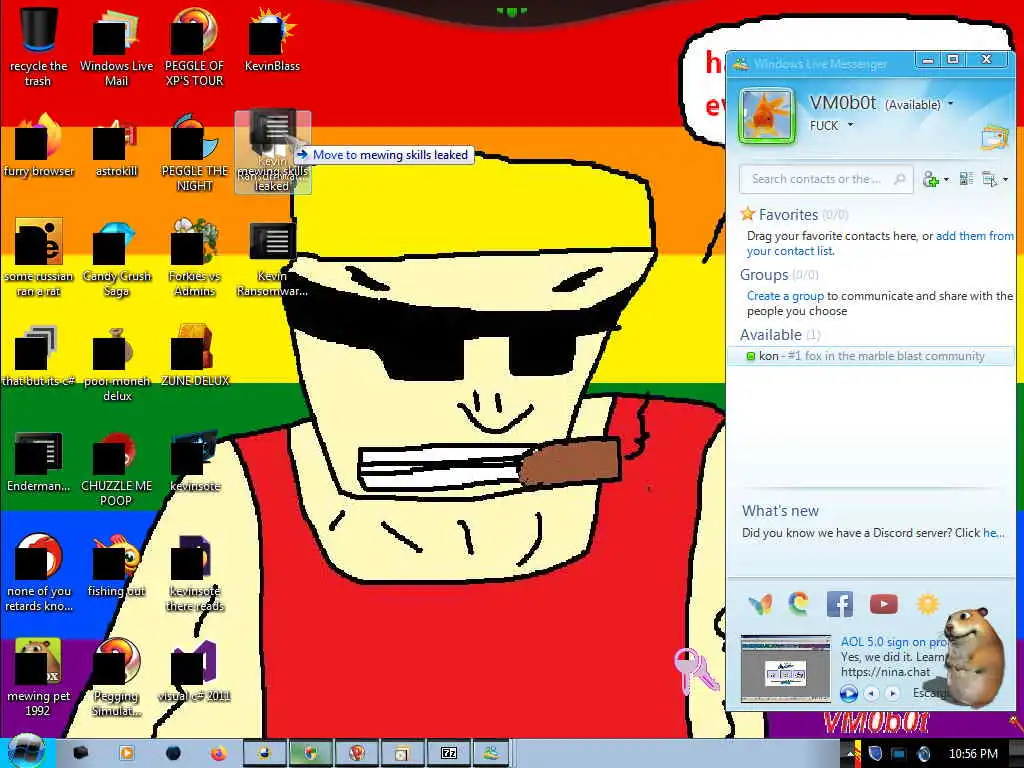Open the Enderman... desktop icon

pyautogui.click(x=38, y=461)
